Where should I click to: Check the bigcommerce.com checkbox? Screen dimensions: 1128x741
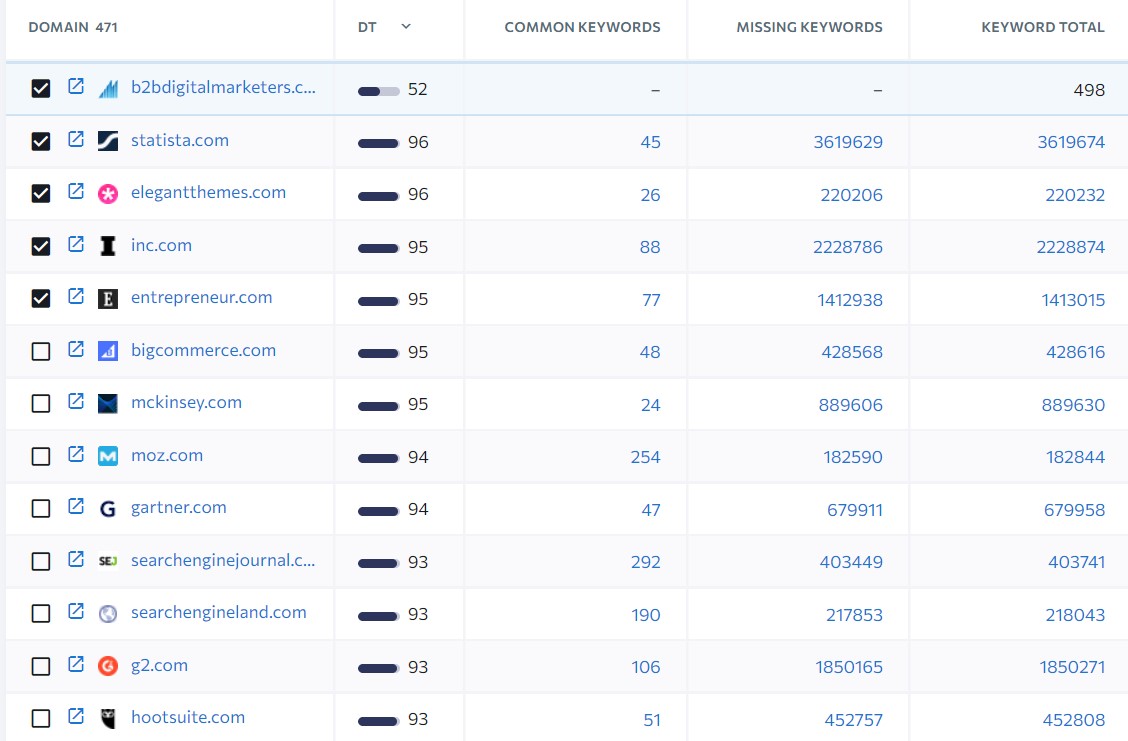click(x=41, y=351)
